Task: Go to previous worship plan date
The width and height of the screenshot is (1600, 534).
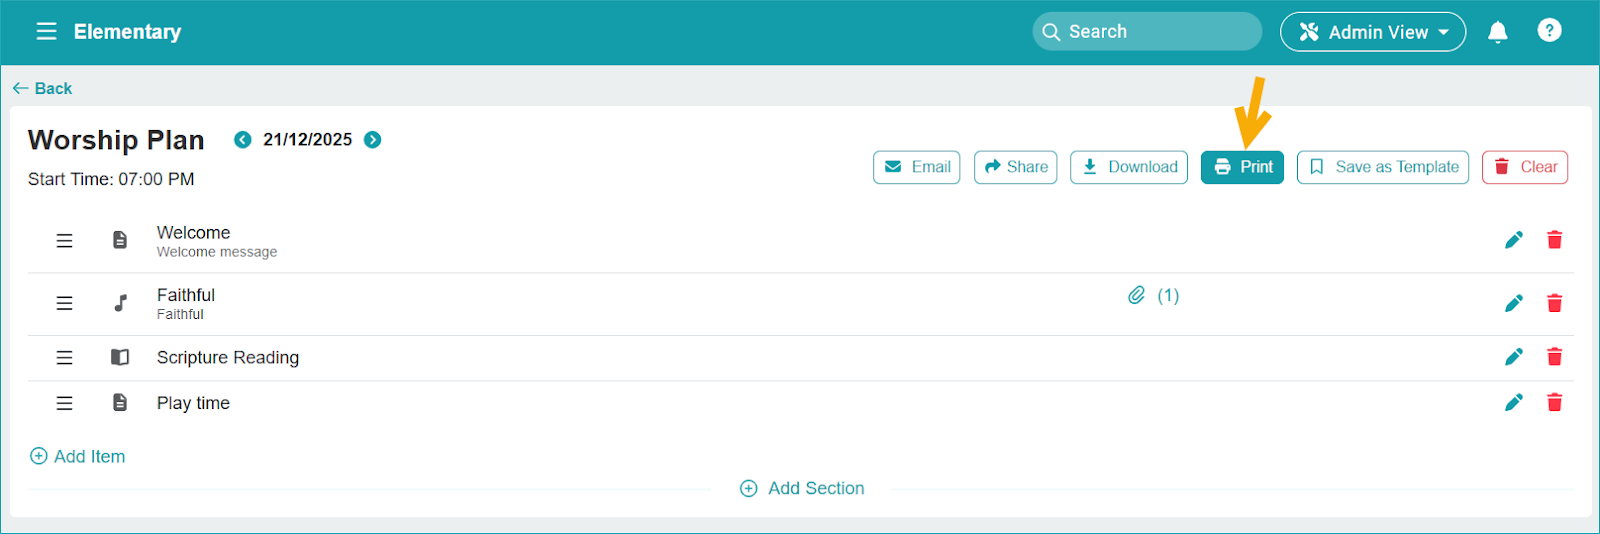Action: 242,140
